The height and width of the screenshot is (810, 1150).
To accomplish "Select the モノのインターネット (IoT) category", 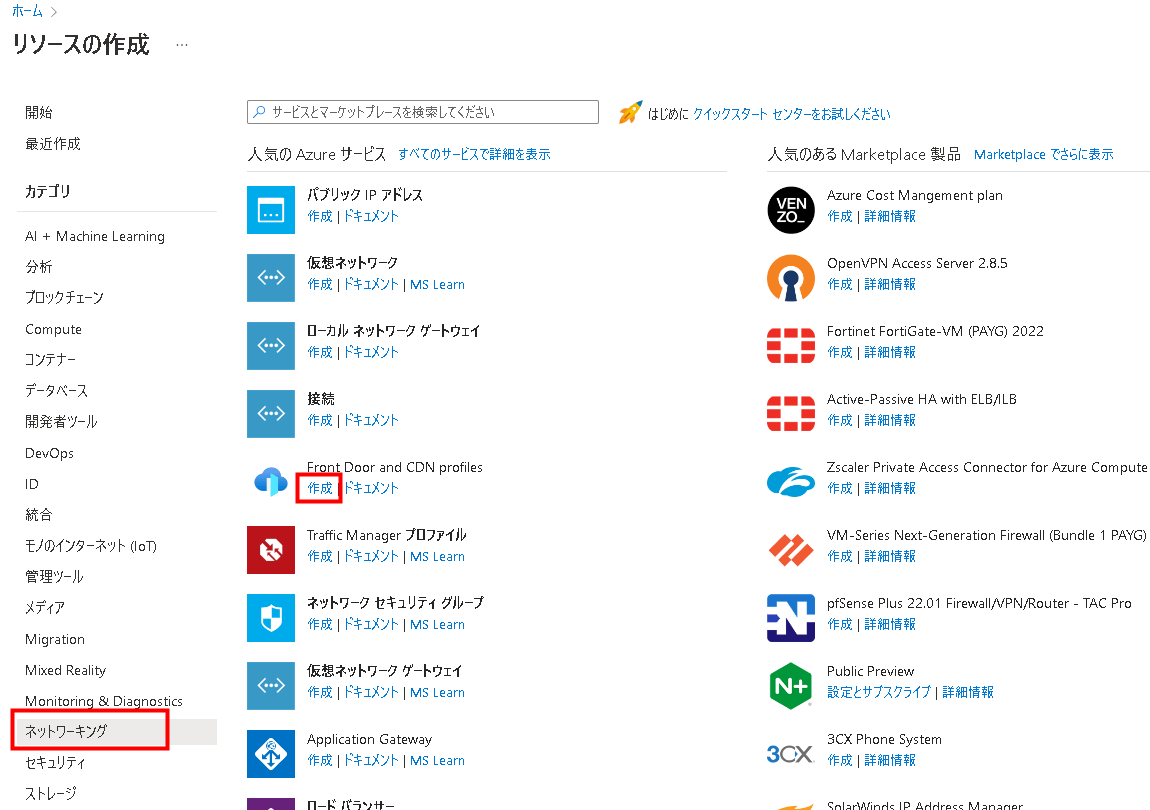I will (x=91, y=546).
